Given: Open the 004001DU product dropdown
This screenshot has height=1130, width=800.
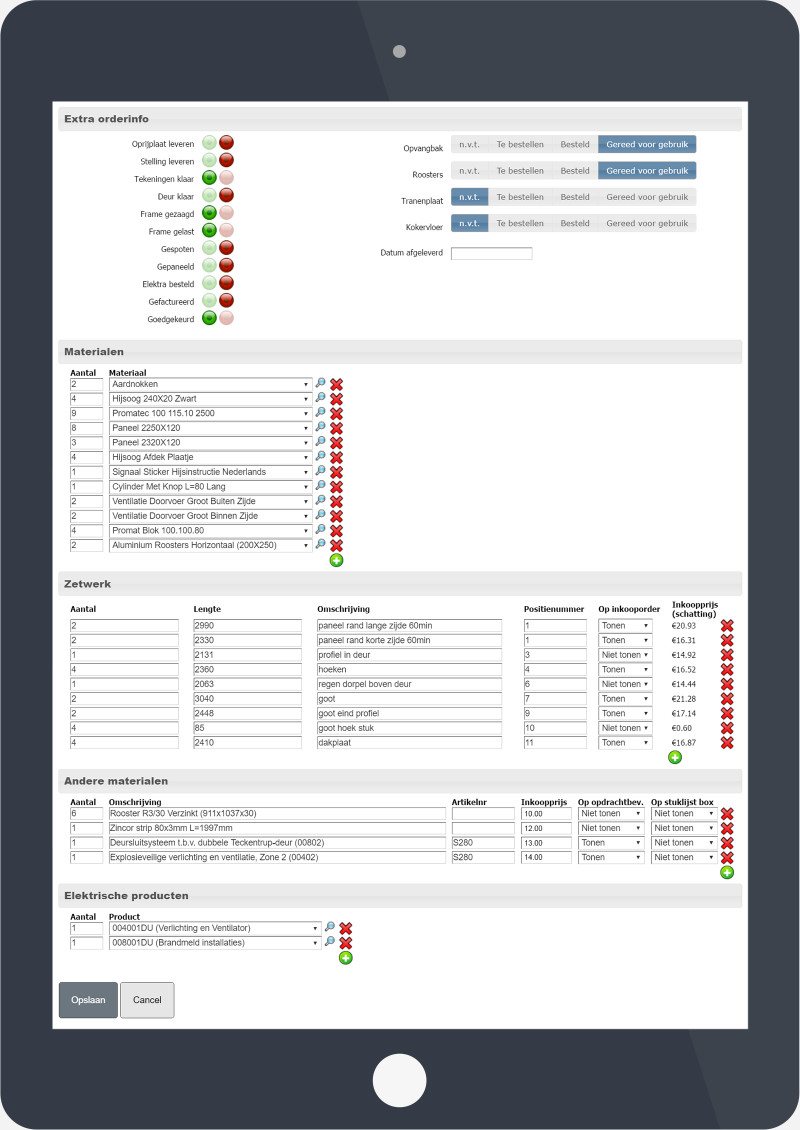Looking at the screenshot, I should coord(215,928).
